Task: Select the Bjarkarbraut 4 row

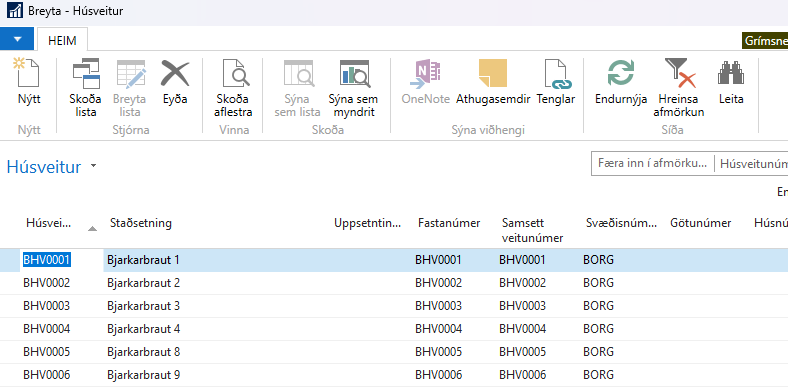Action: [x=394, y=329]
